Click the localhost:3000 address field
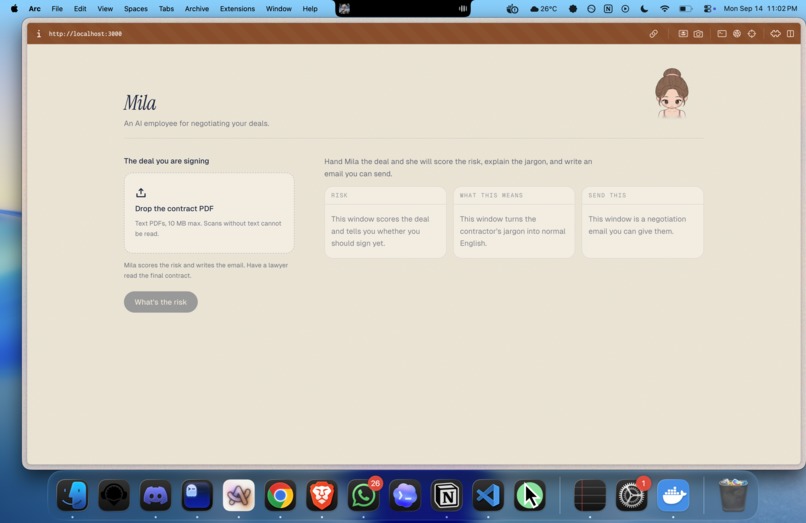806x523 pixels. pyautogui.click(x=85, y=33)
